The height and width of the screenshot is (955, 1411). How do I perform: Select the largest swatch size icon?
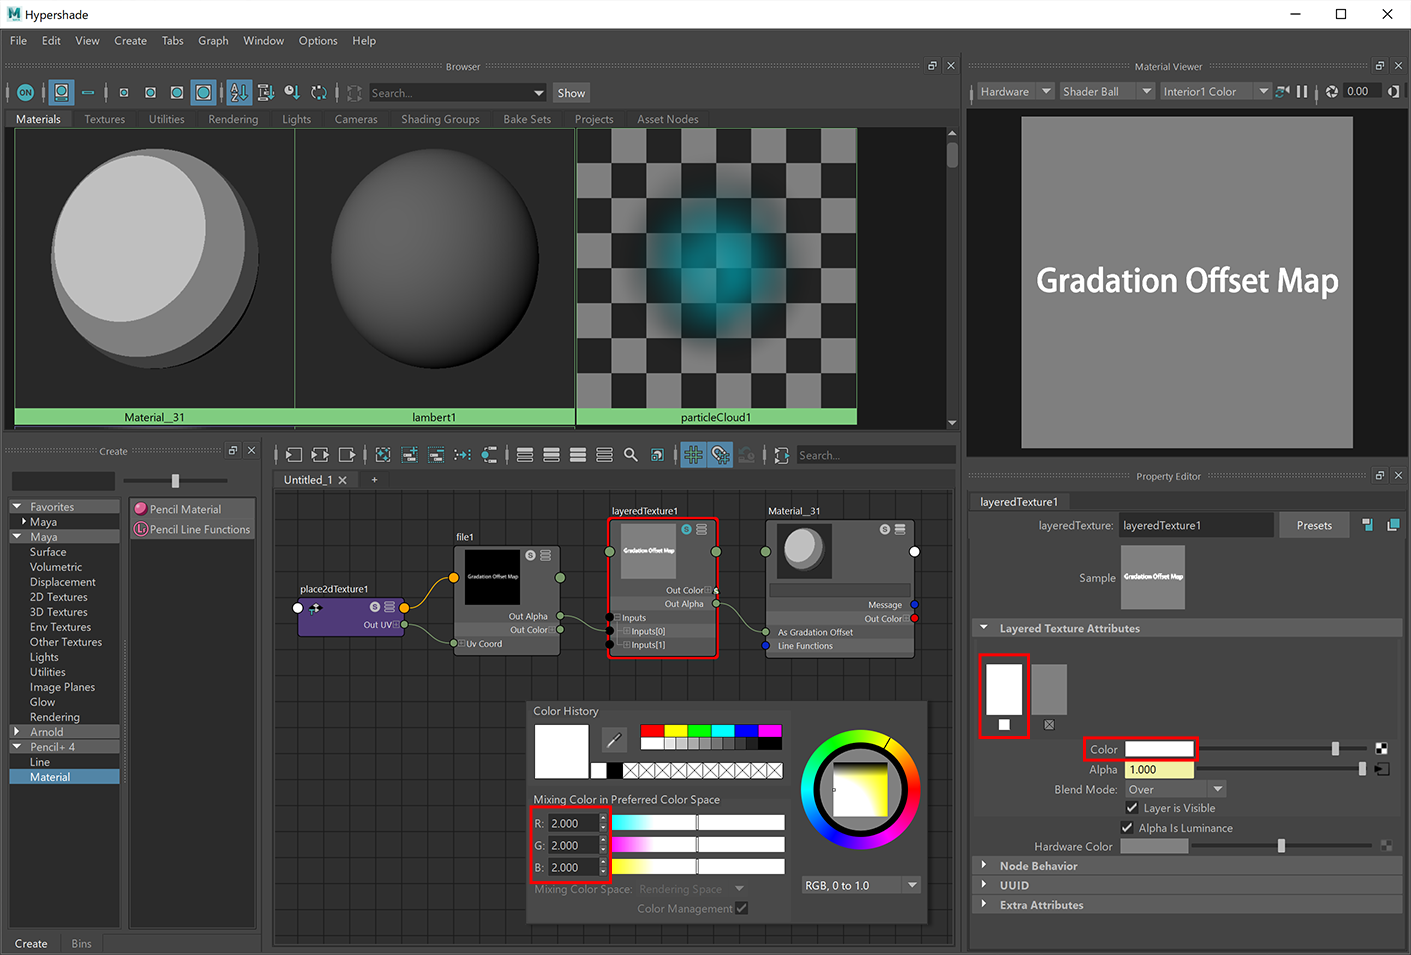(203, 92)
